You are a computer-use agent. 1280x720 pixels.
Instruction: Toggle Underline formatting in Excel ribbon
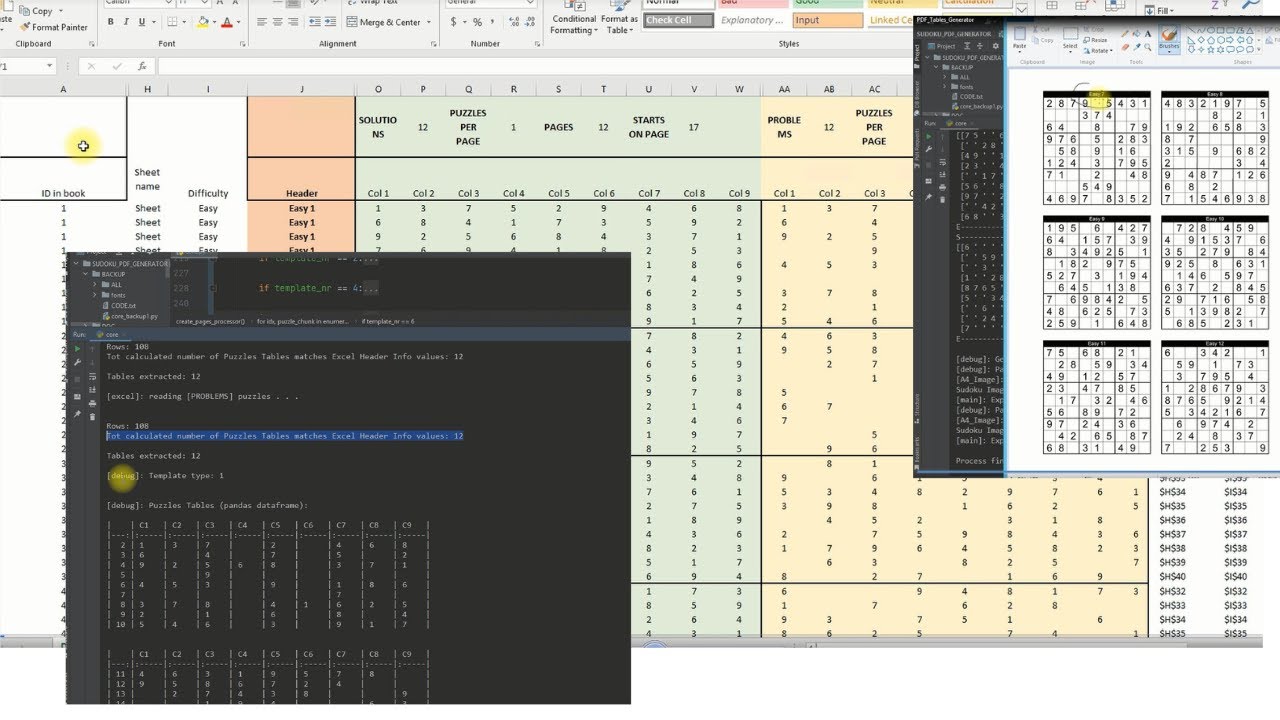click(142, 22)
